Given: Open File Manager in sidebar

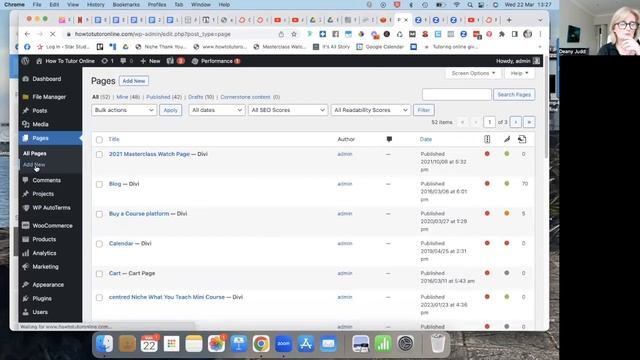Looking at the screenshot, I should pyautogui.click(x=49, y=97).
